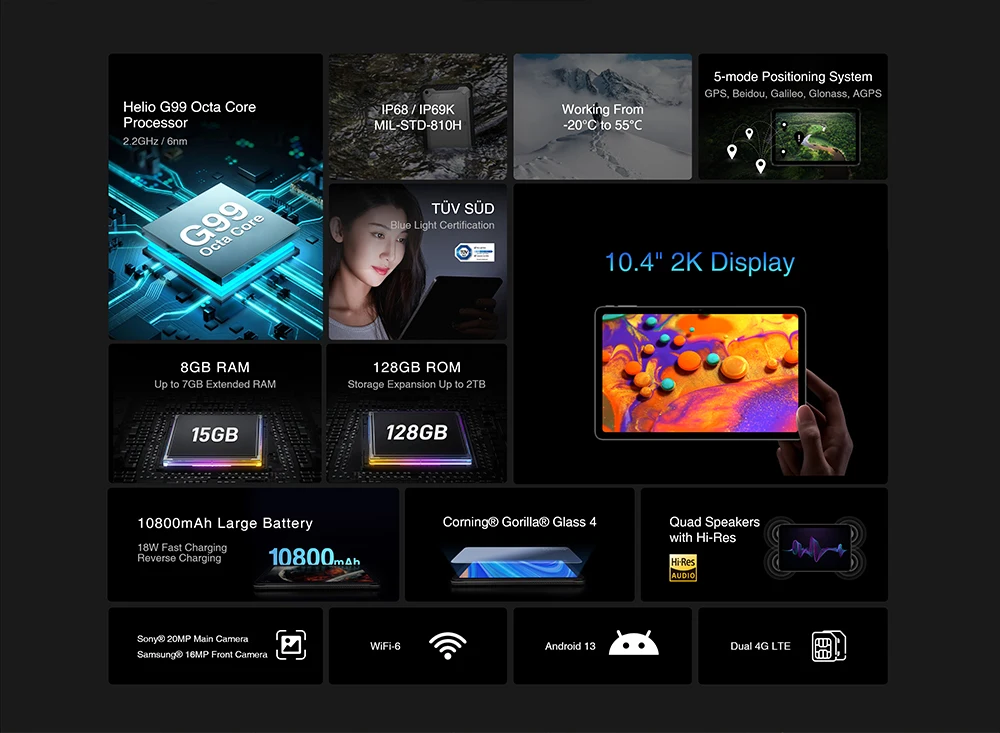Click the '10800mAh Large Battery' heading

tap(225, 523)
